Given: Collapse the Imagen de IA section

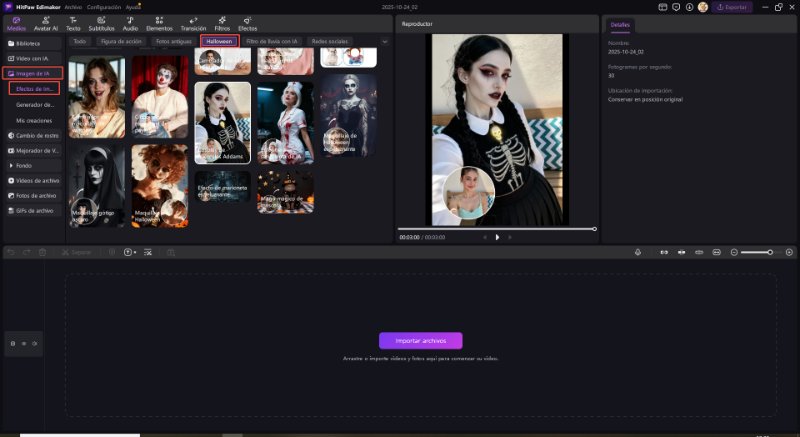Looking at the screenshot, I should (32, 73).
